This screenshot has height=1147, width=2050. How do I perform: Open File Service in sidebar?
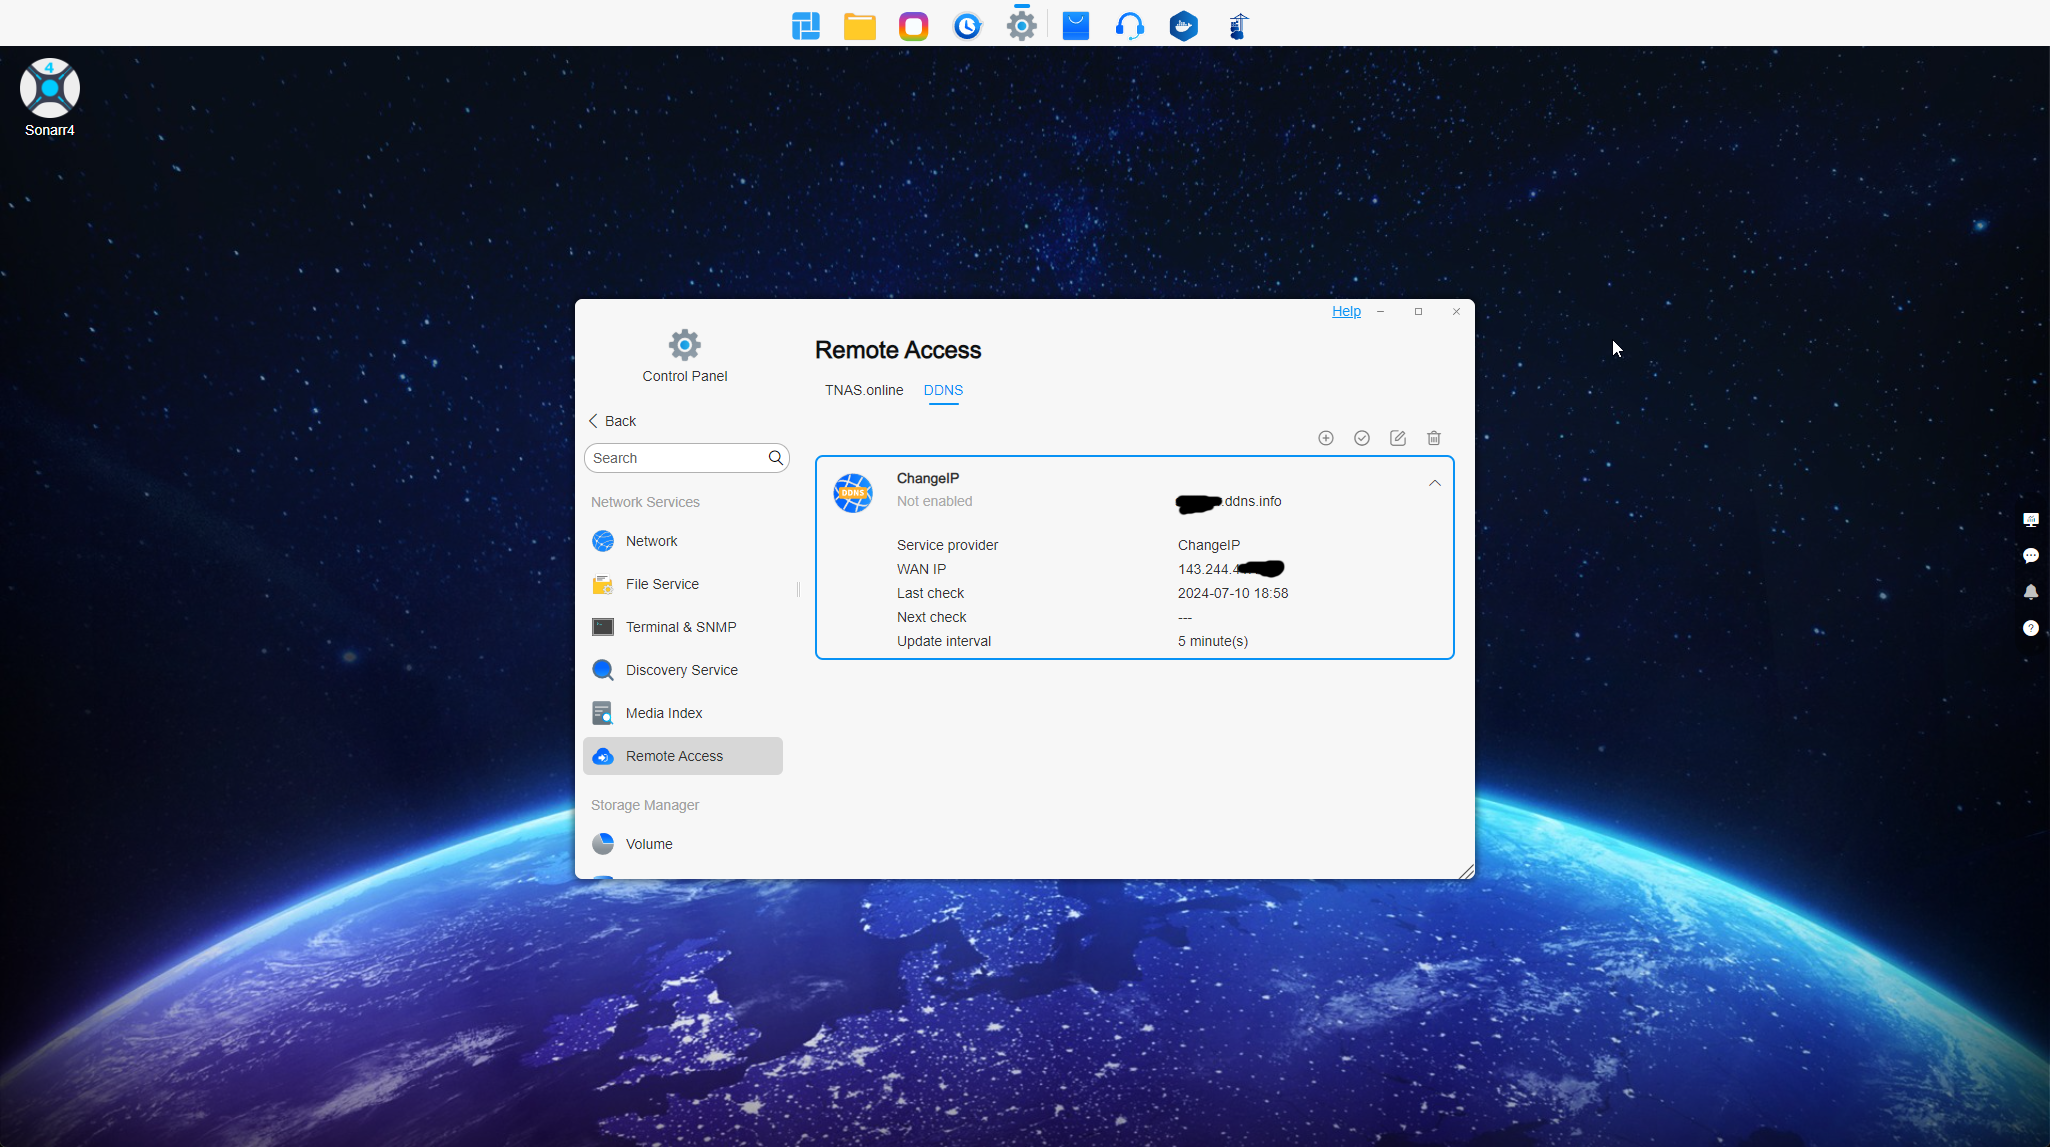662,584
